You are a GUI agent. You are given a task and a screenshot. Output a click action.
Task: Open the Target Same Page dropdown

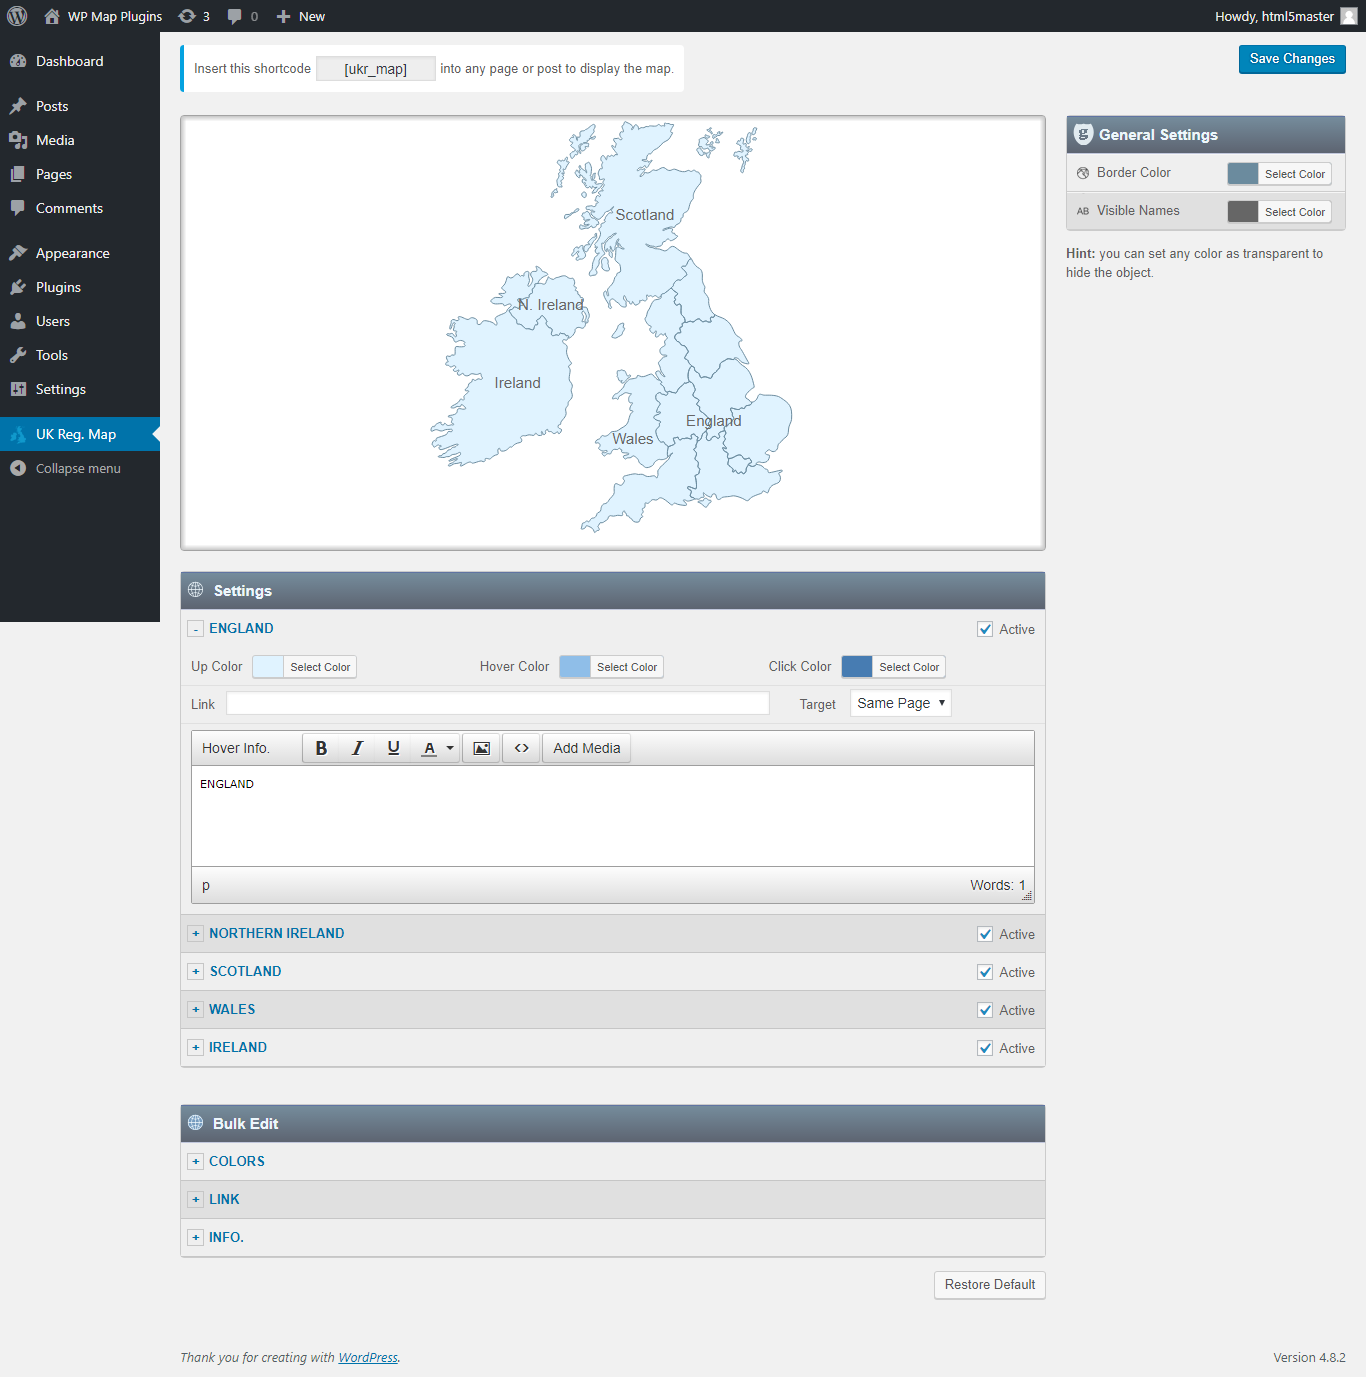pos(900,703)
